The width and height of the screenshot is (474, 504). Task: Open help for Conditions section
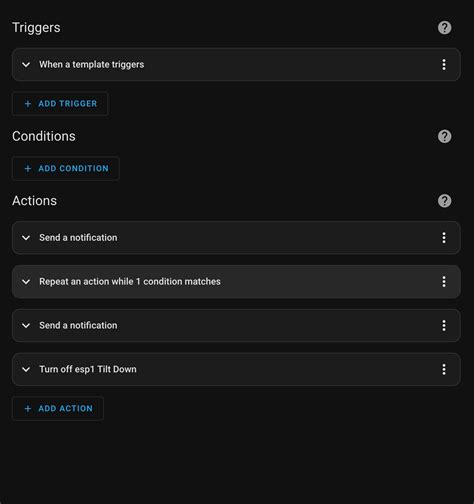point(444,136)
